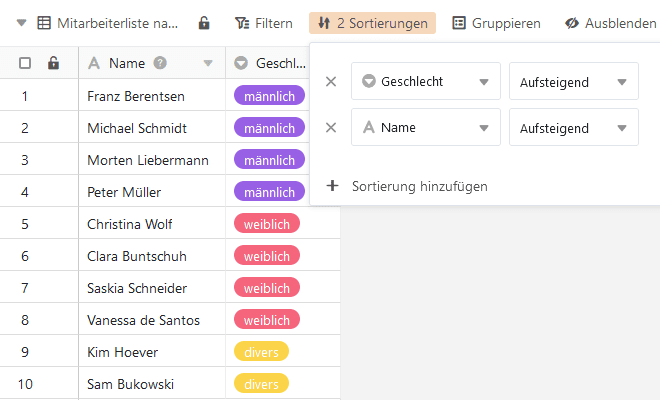The image size is (660, 400).
Task: Click the lock icon beside the view name
Action: 204,23
